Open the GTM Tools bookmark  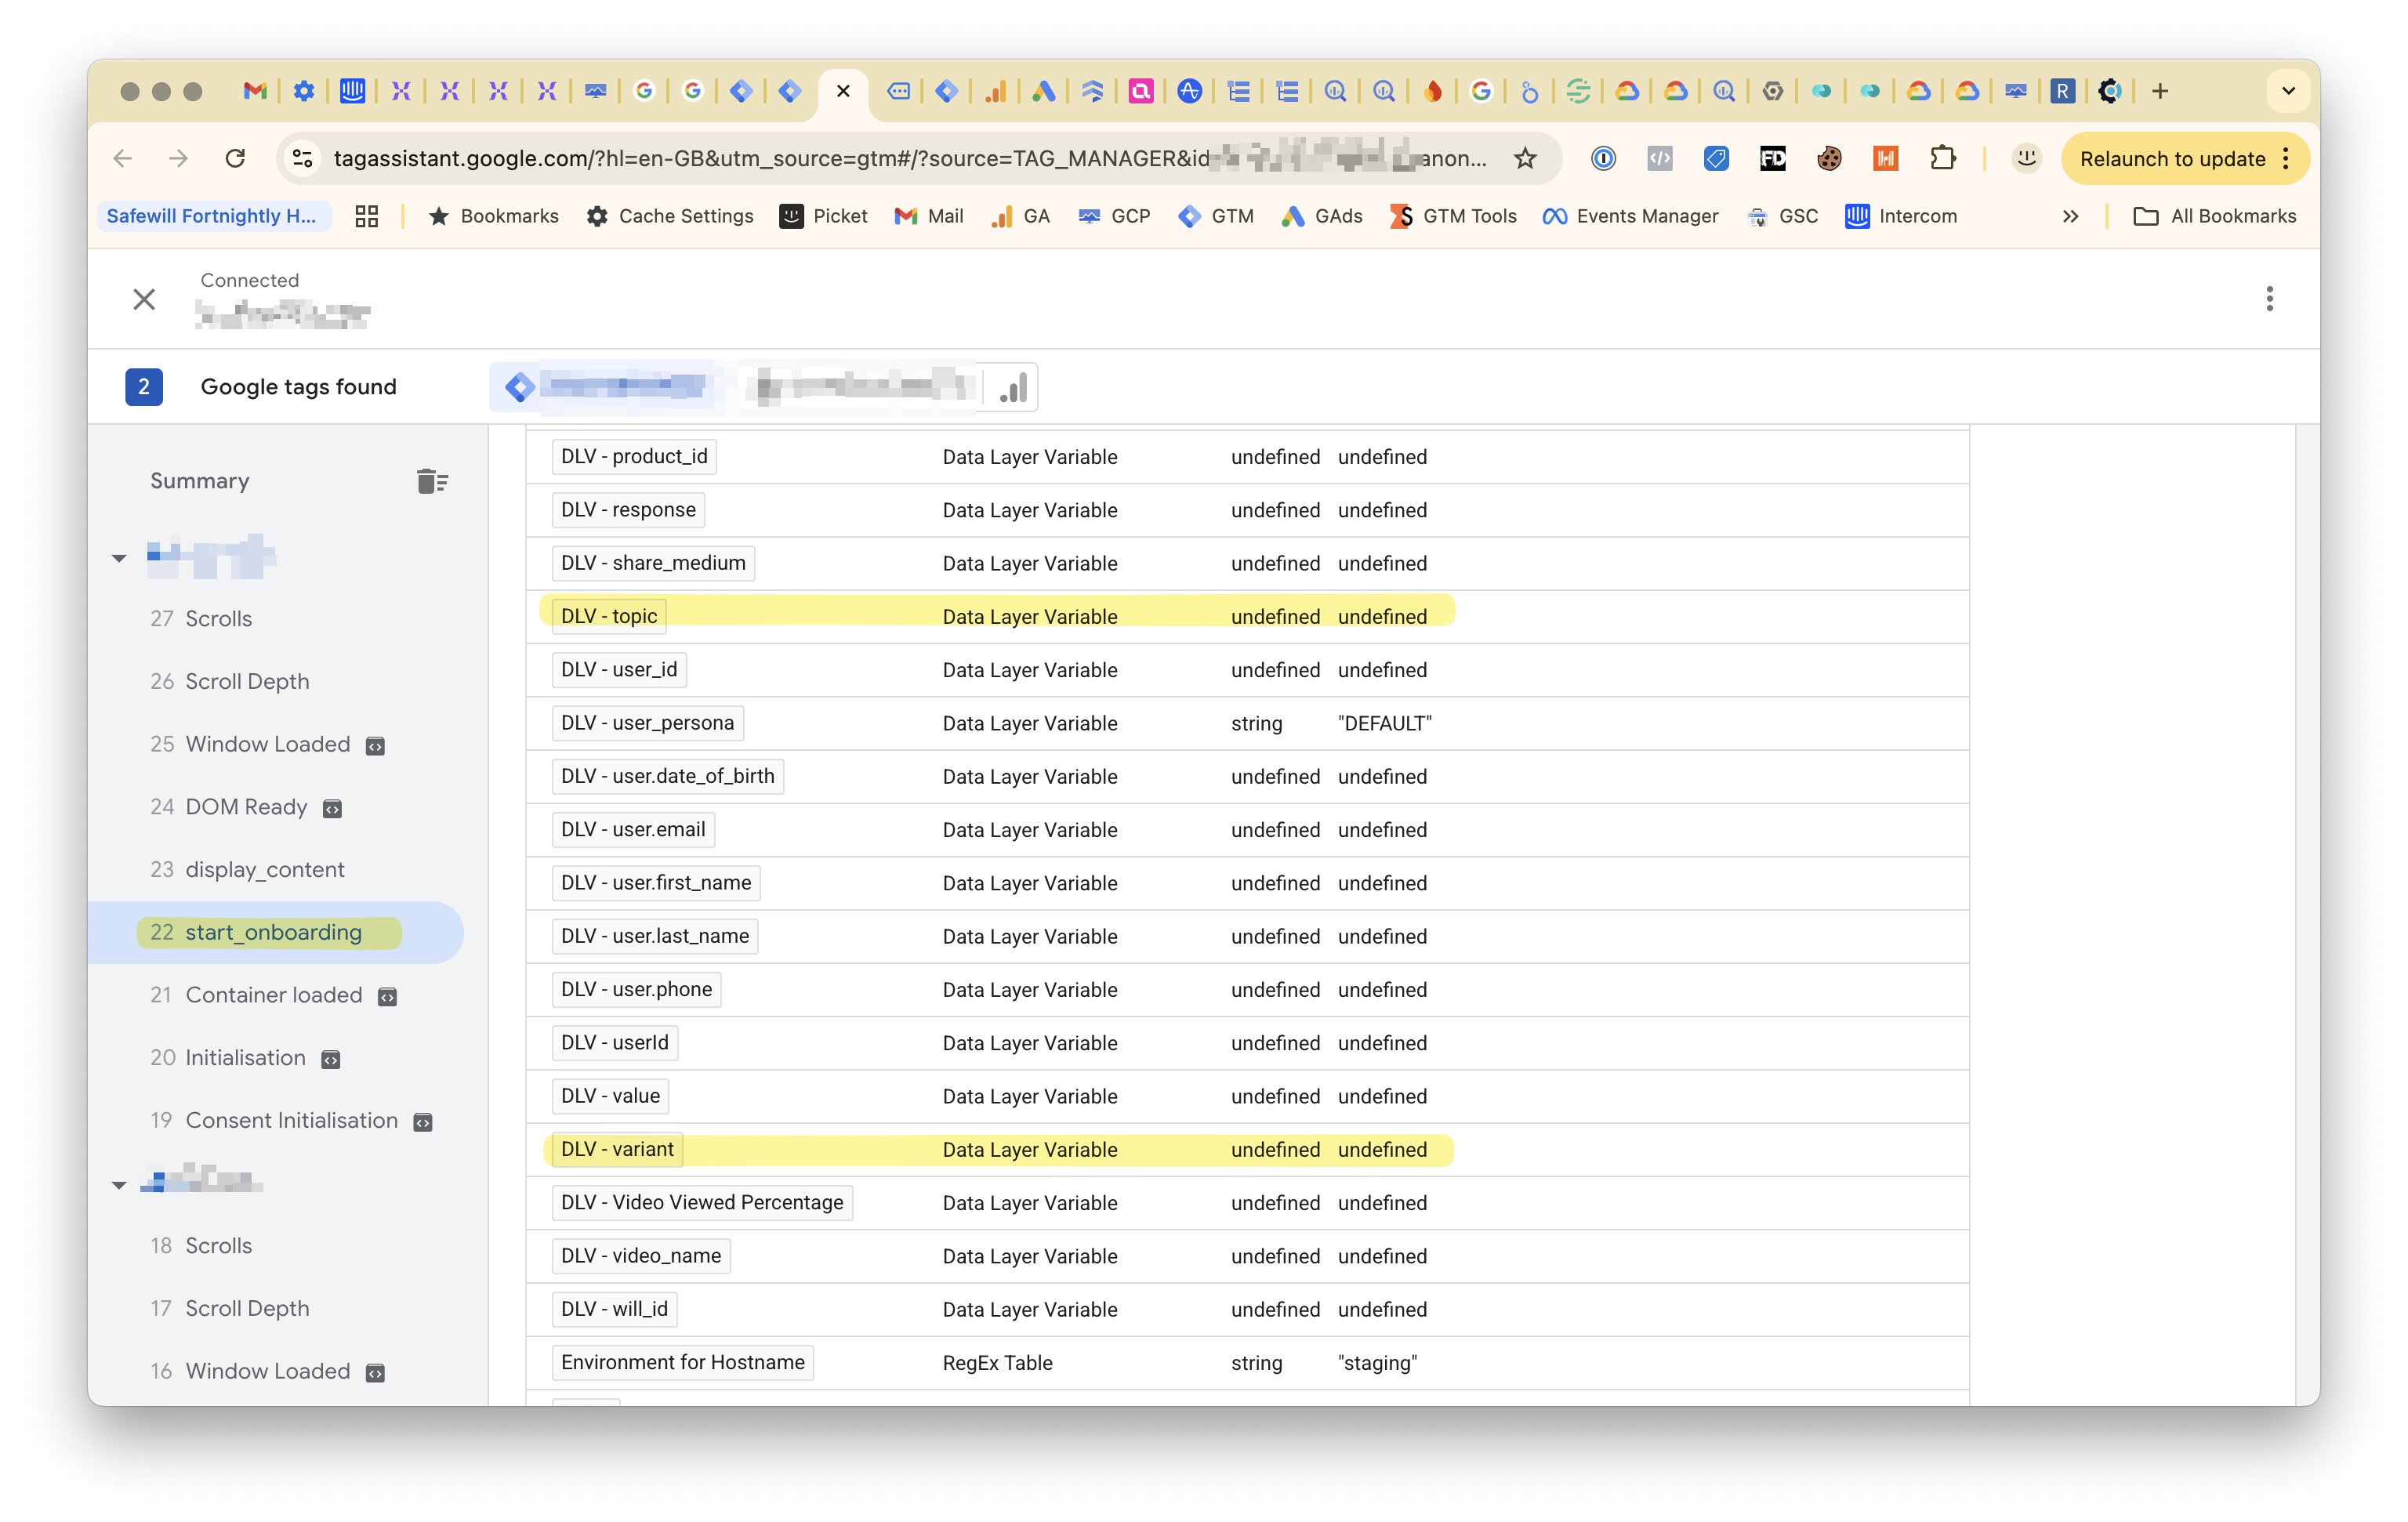click(1453, 216)
